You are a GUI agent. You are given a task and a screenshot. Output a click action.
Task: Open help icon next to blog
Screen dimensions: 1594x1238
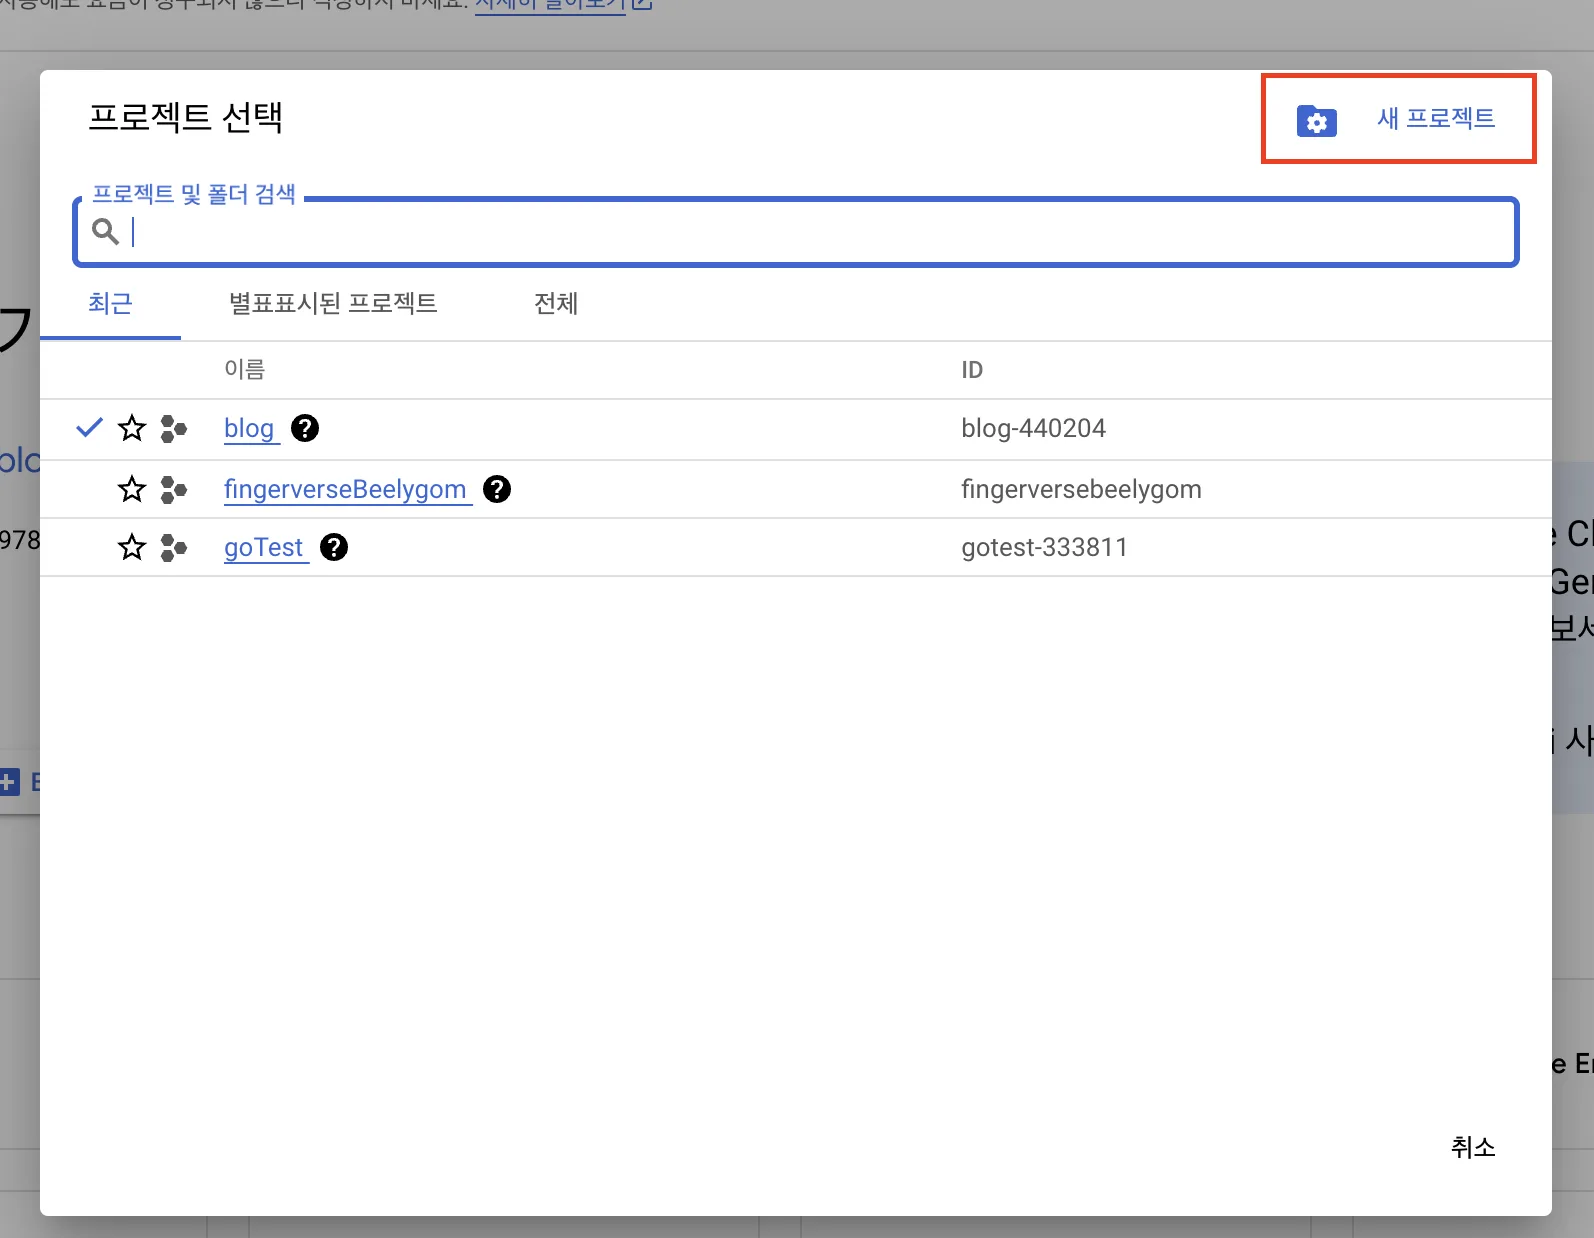(305, 428)
